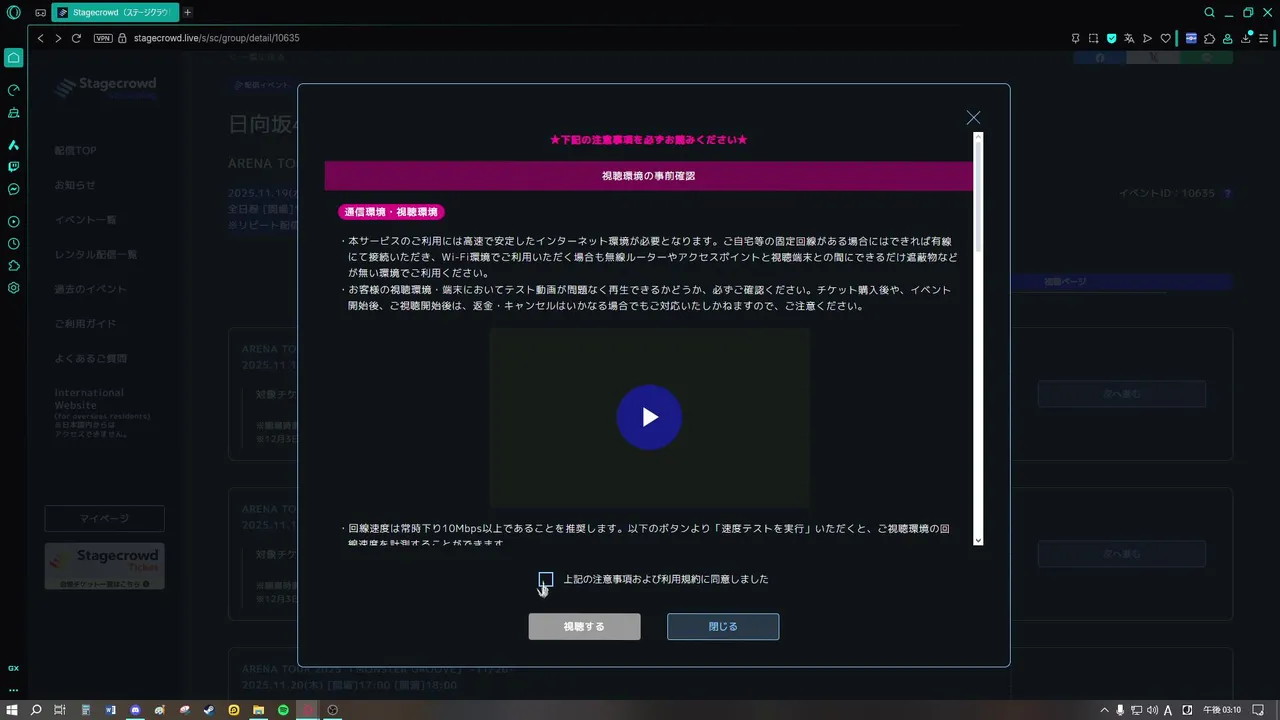Click the dialog scrollbar down arrow
Viewport: 1280px width, 720px height.
point(978,540)
